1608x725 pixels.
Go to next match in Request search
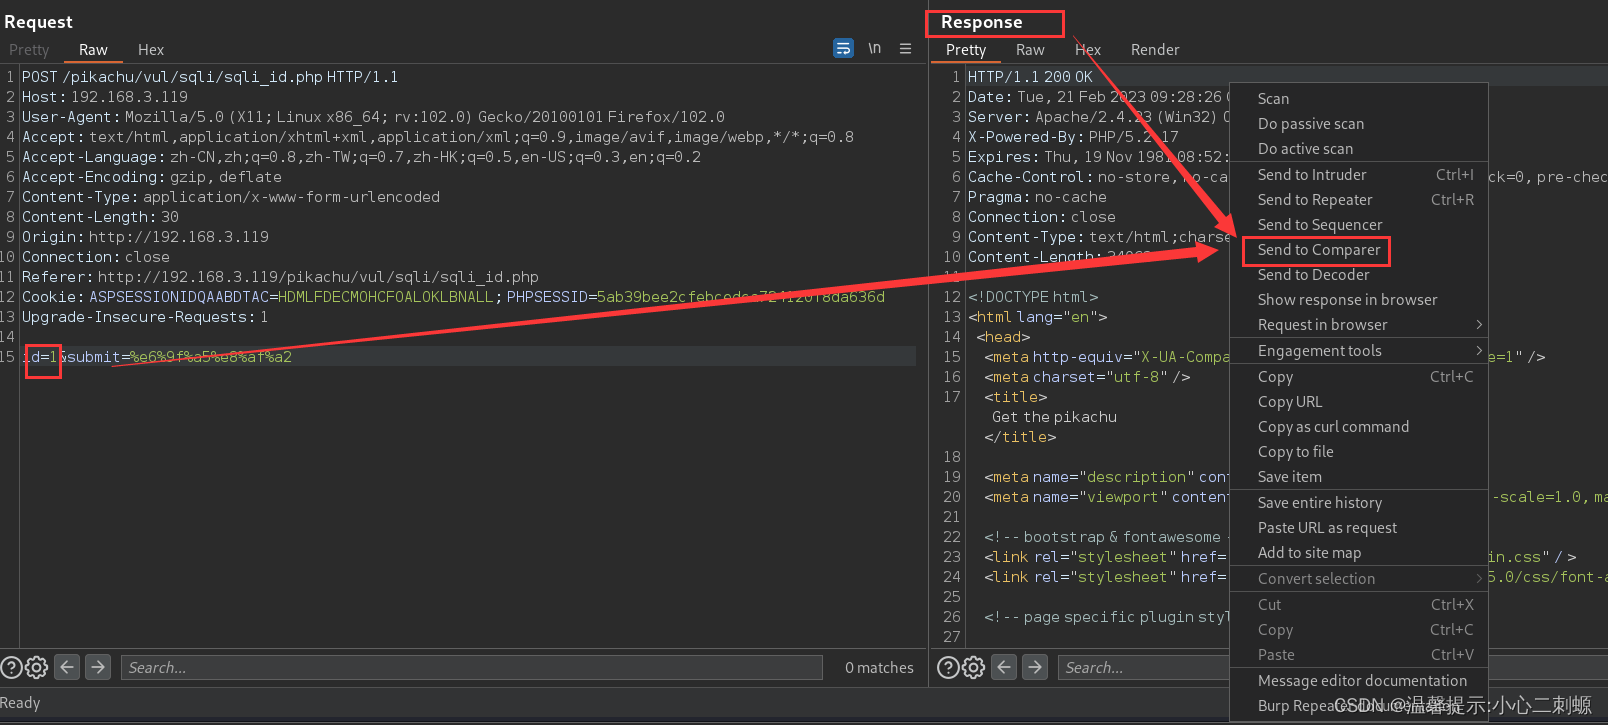(x=98, y=667)
